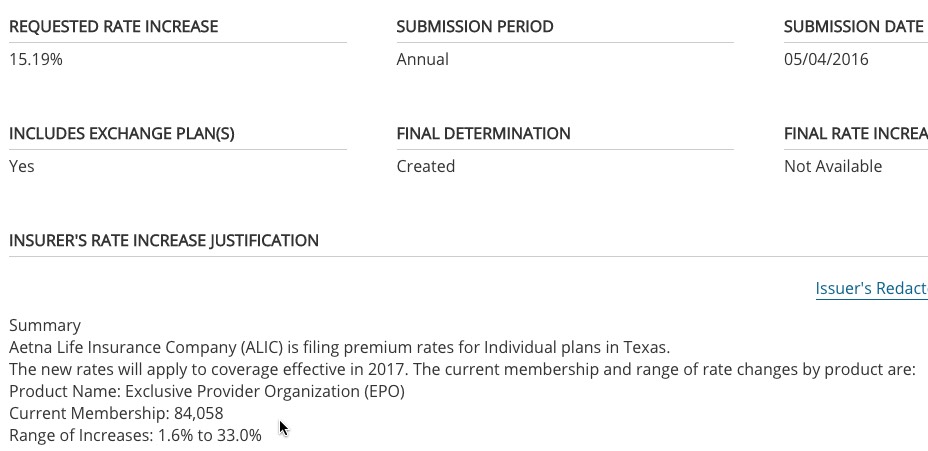Click the Insurer's Rate Increase Justification heading

[164, 241]
